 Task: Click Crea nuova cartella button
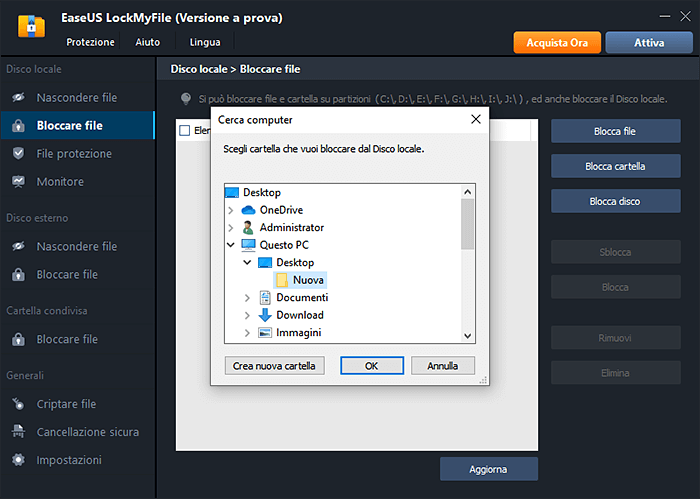click(x=275, y=366)
